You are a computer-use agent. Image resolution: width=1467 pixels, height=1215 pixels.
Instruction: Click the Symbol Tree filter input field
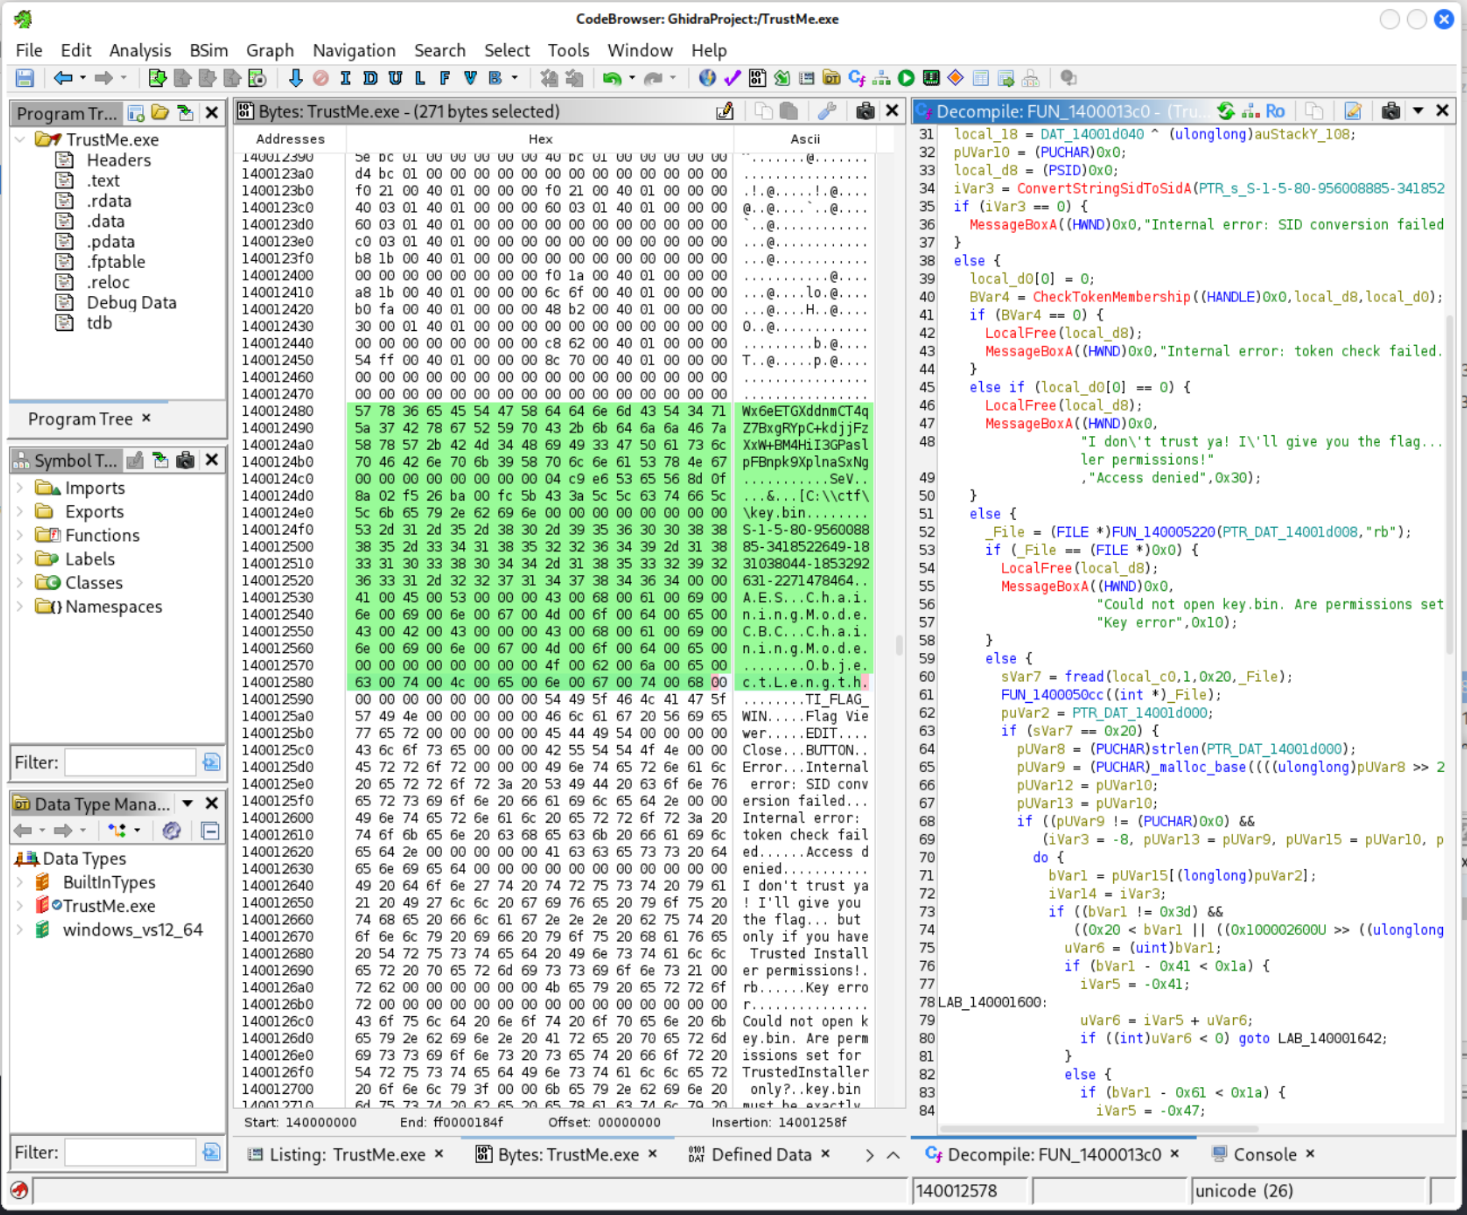[130, 762]
